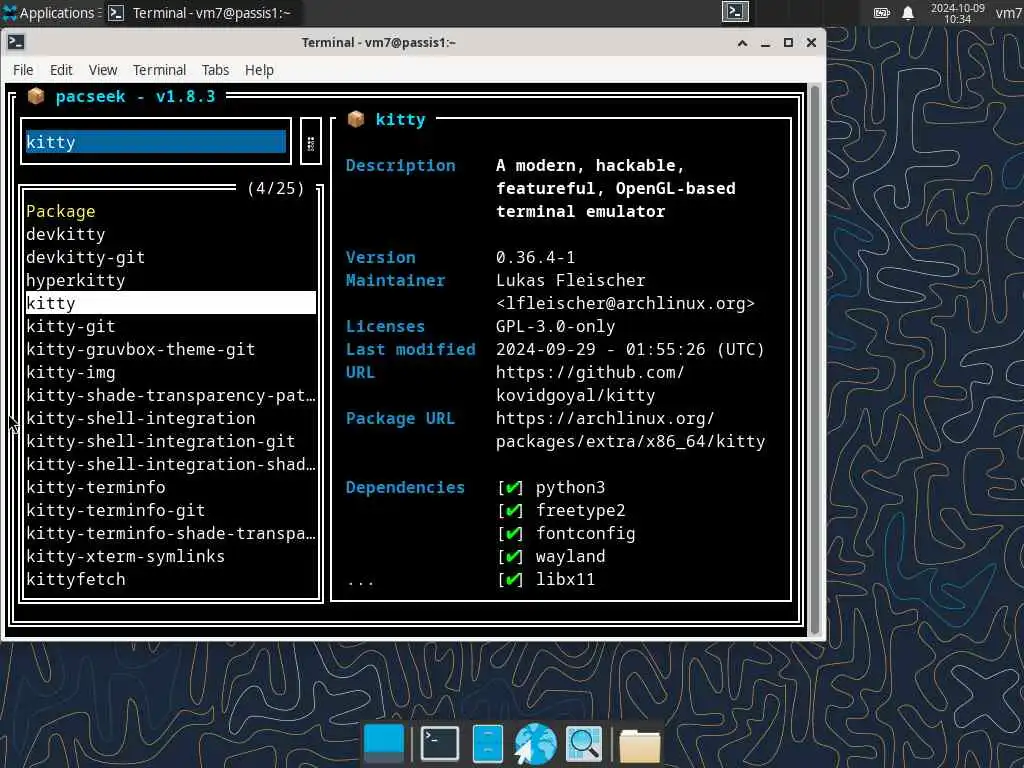Open the View menu
This screenshot has height=768, width=1024.
coord(103,70)
